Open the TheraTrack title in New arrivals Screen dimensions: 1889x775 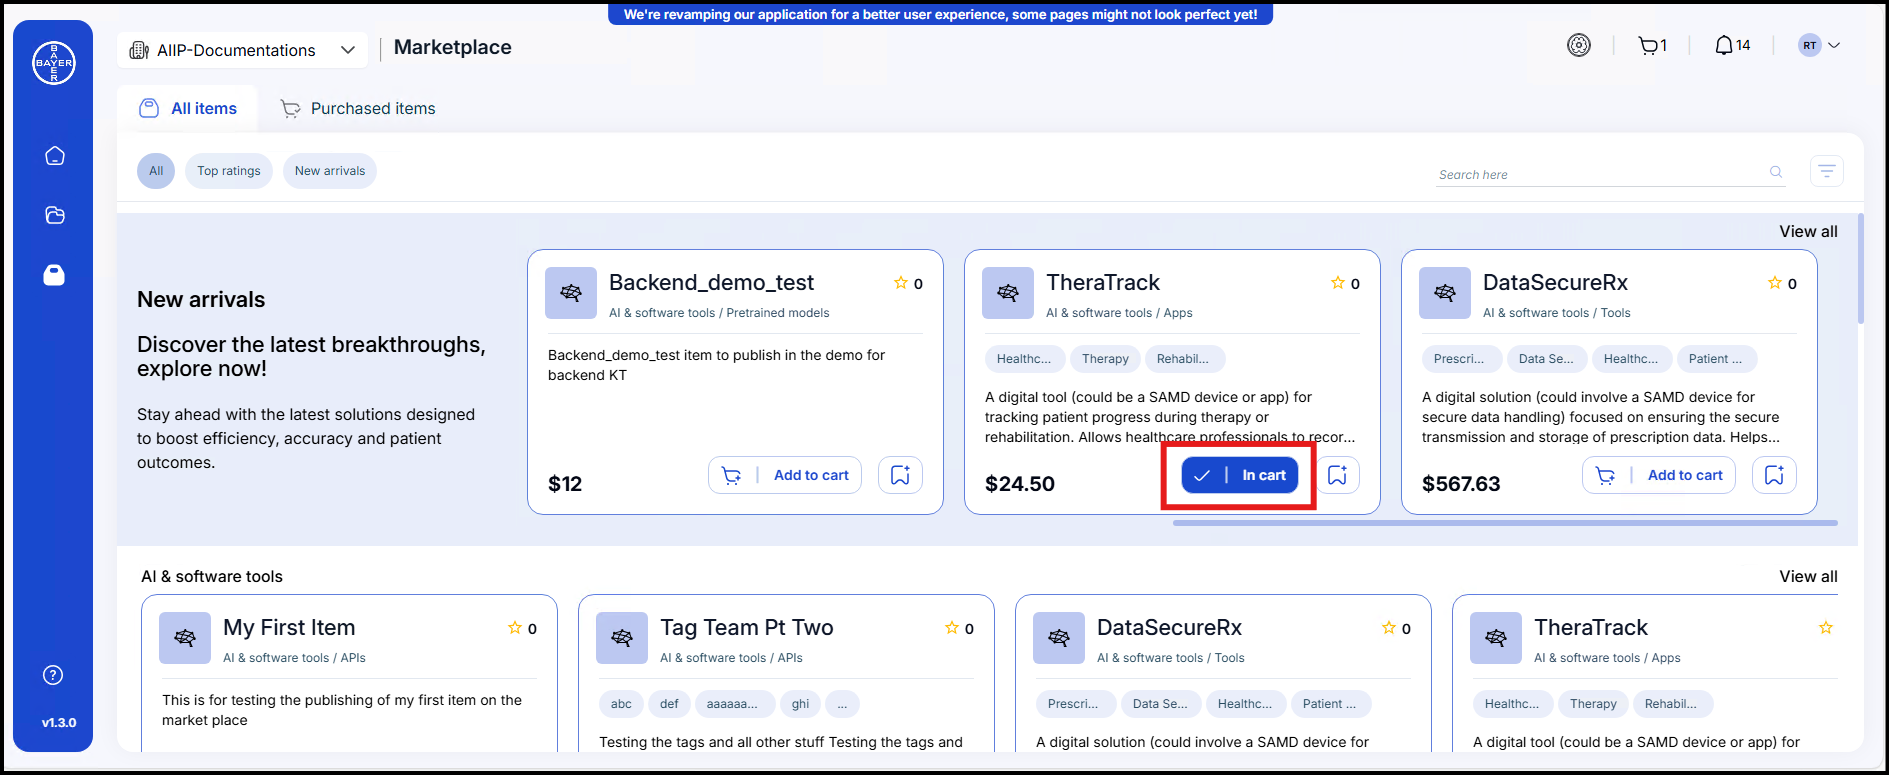(x=1103, y=282)
